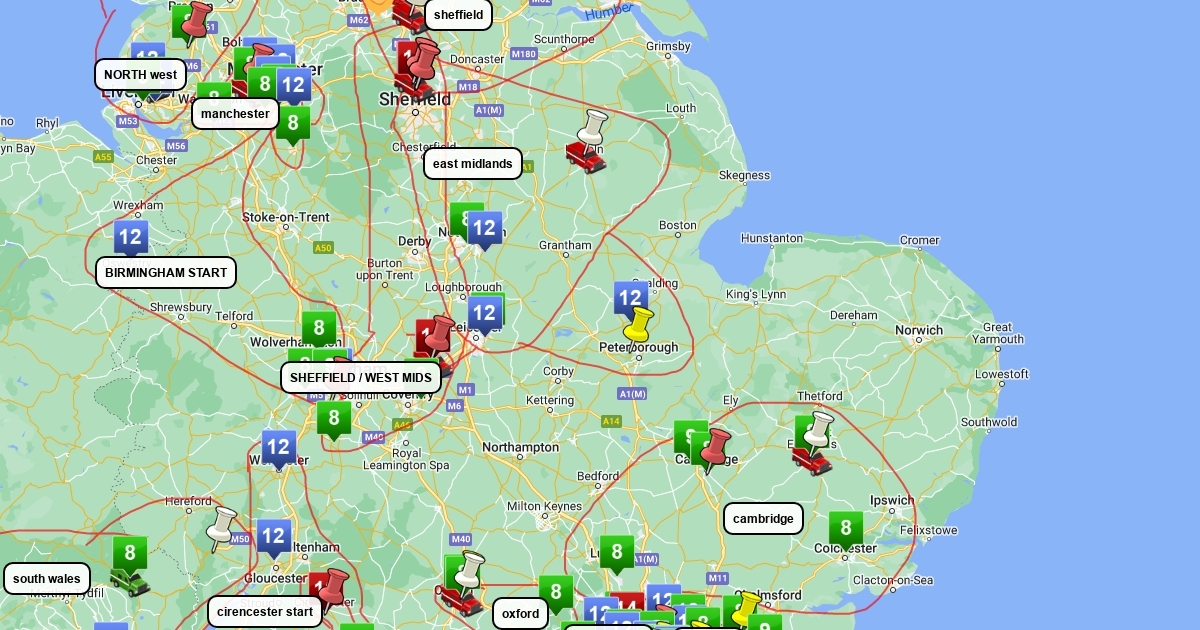The image size is (1200, 630).
Task: Select the blue 12 marker near Wrexham
Action: [x=130, y=238]
